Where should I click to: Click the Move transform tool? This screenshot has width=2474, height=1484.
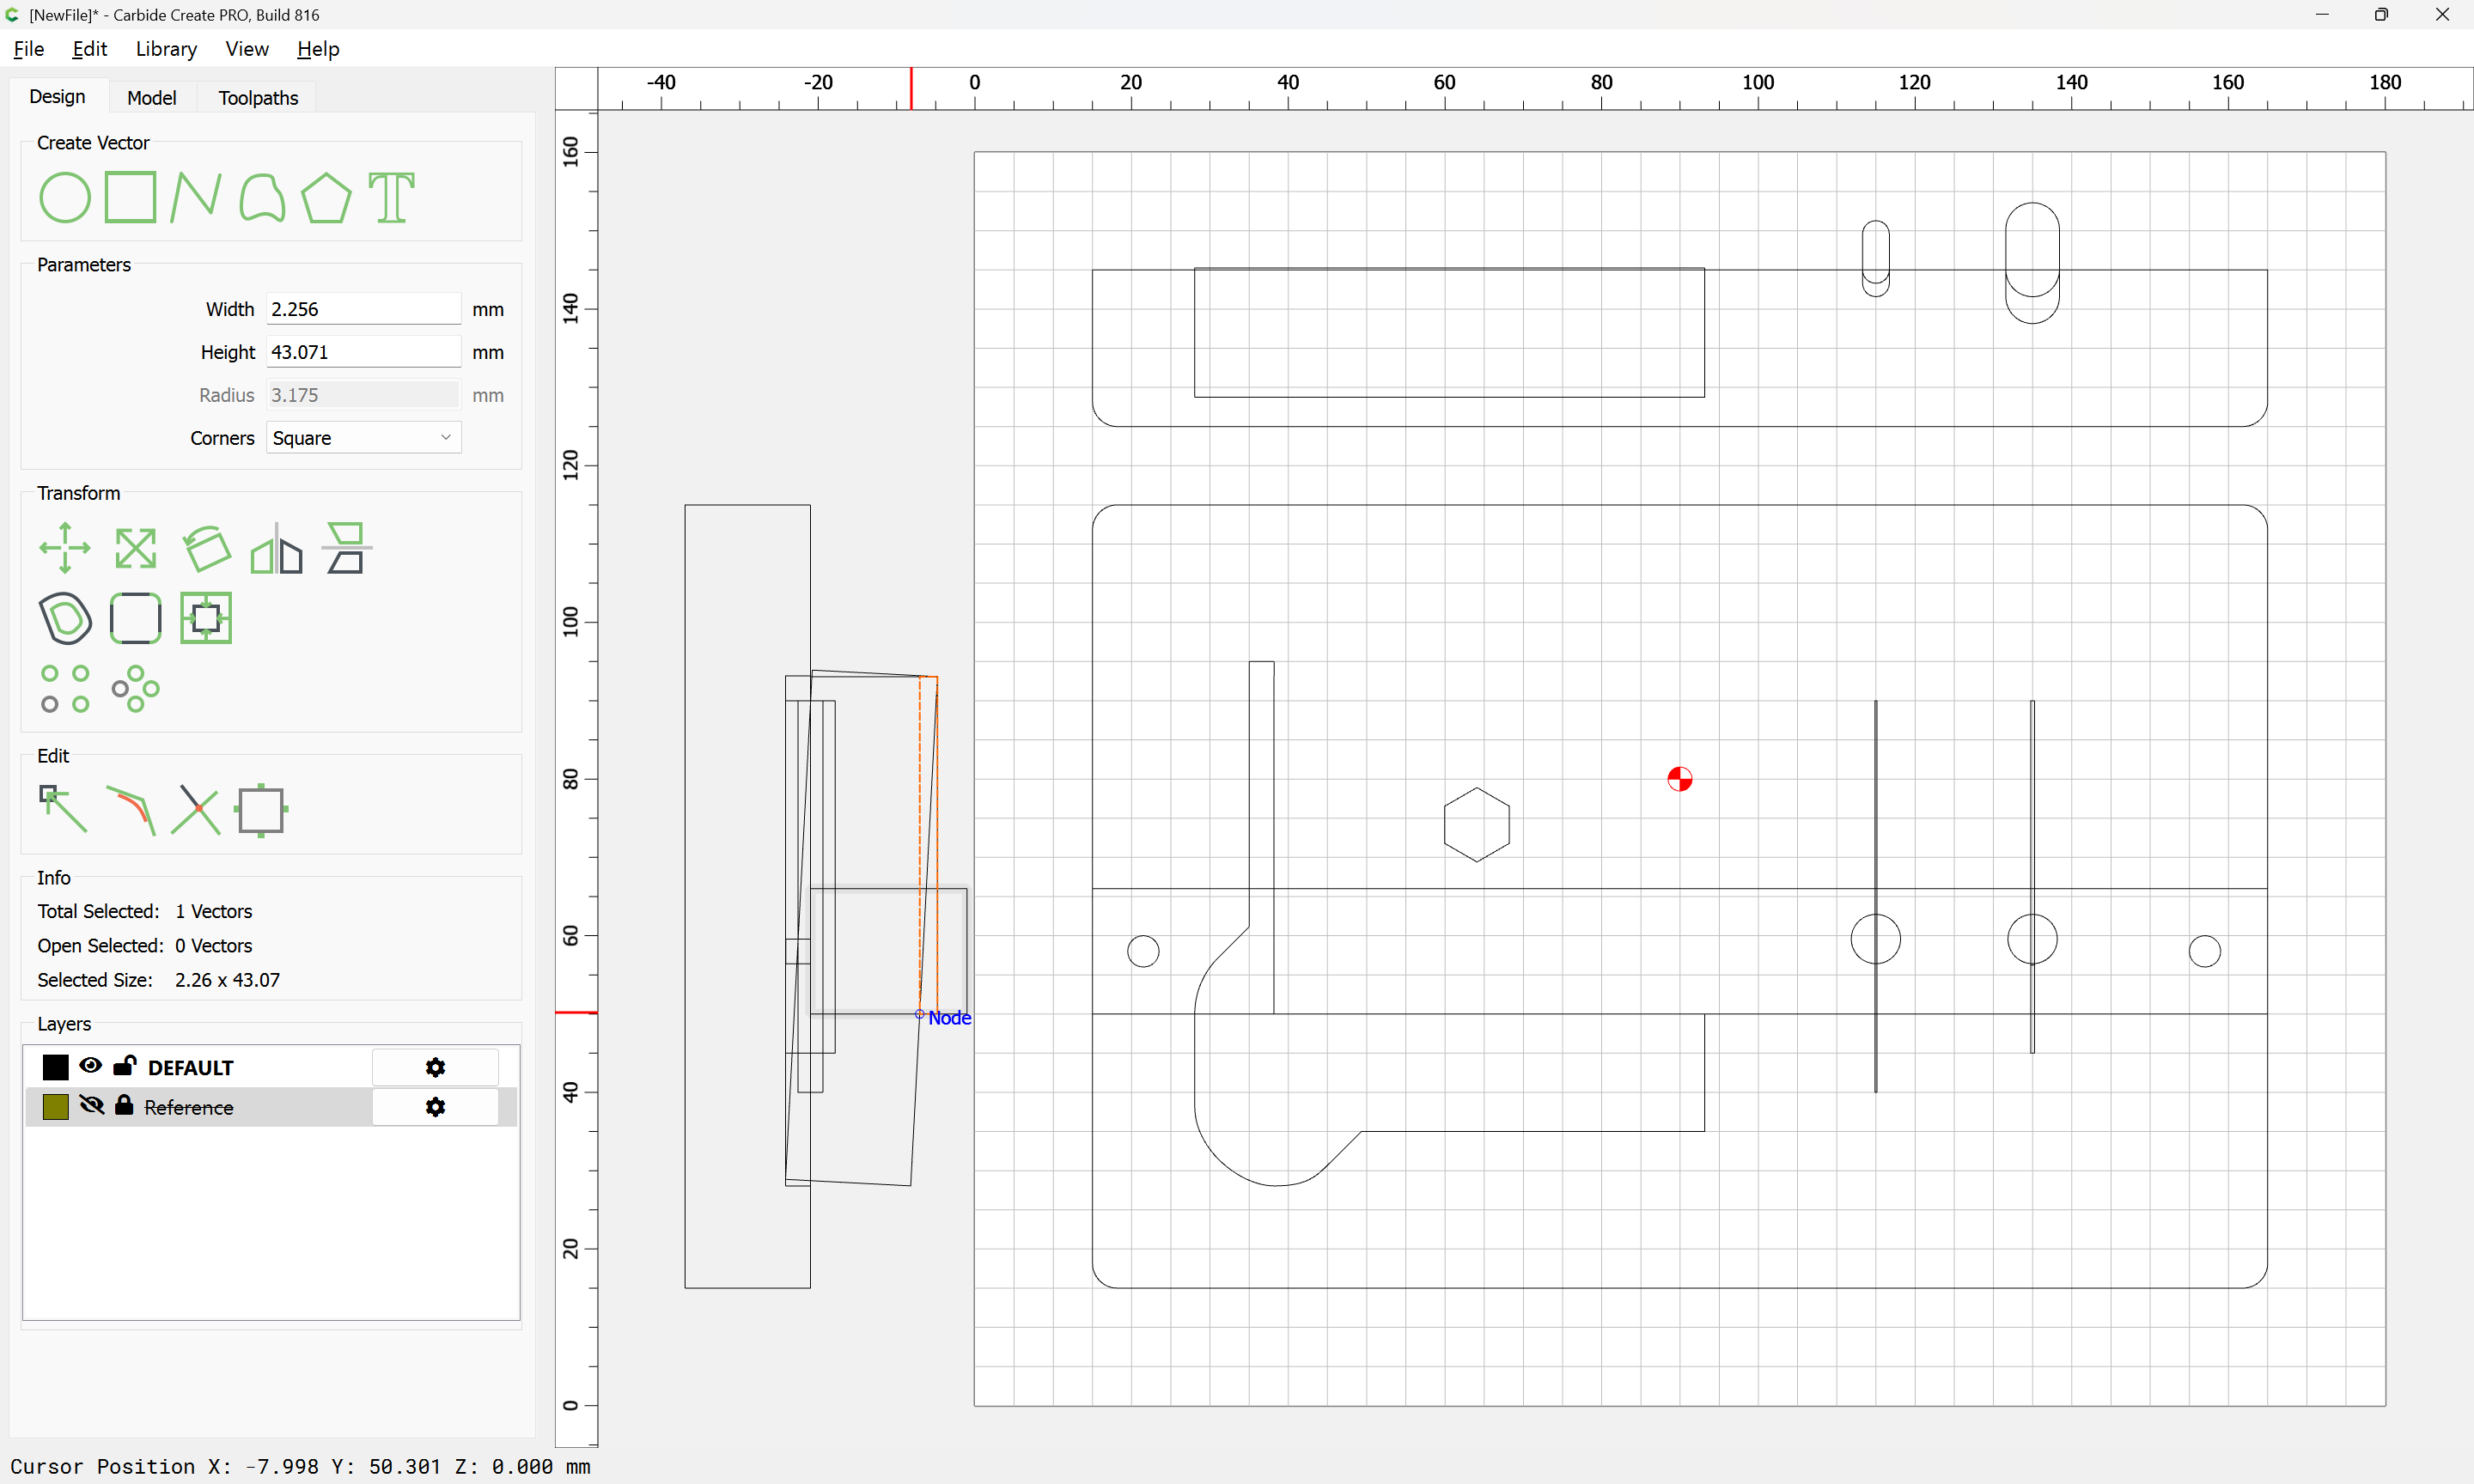[64, 548]
